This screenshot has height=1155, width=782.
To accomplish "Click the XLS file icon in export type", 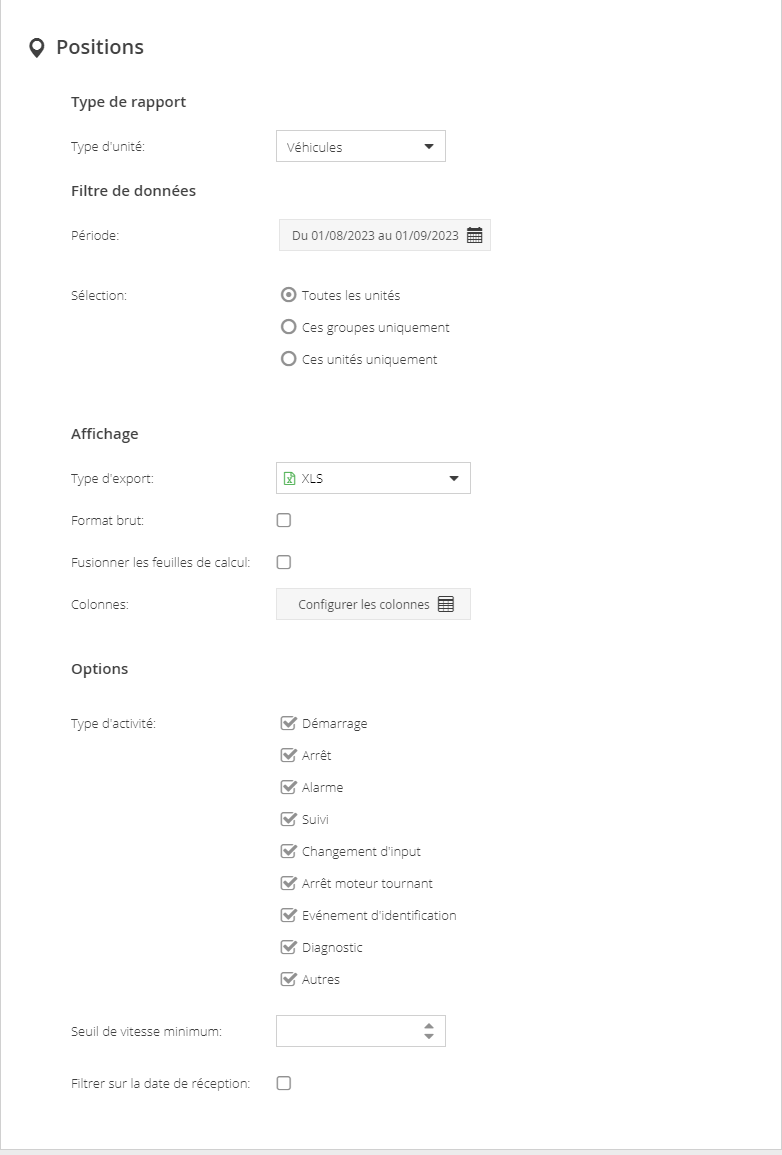I will 289,479.
